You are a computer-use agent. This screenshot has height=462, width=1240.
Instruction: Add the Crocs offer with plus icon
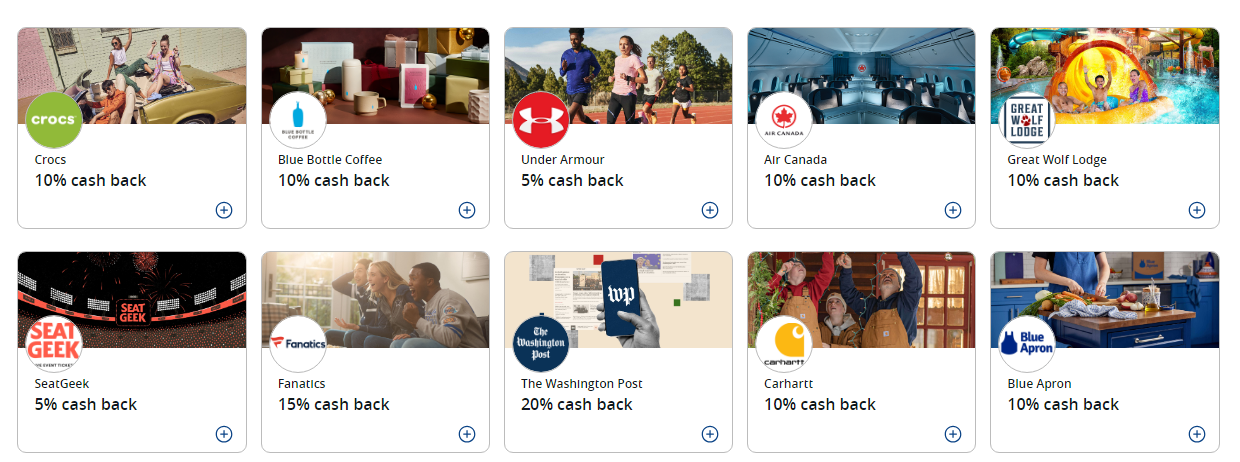click(224, 210)
